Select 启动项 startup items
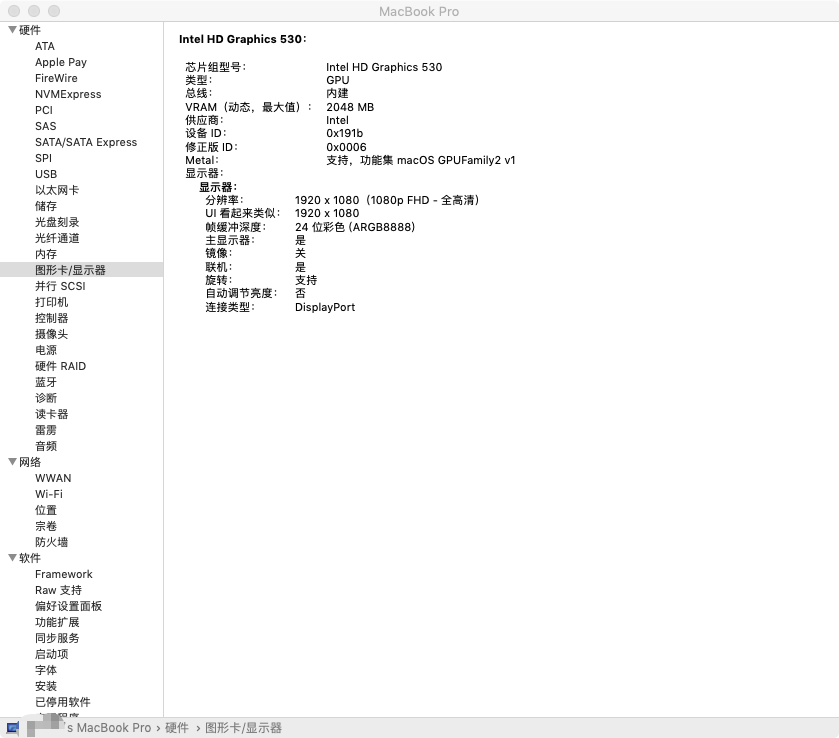The width and height of the screenshot is (839, 738). pyautogui.click(x=51, y=655)
